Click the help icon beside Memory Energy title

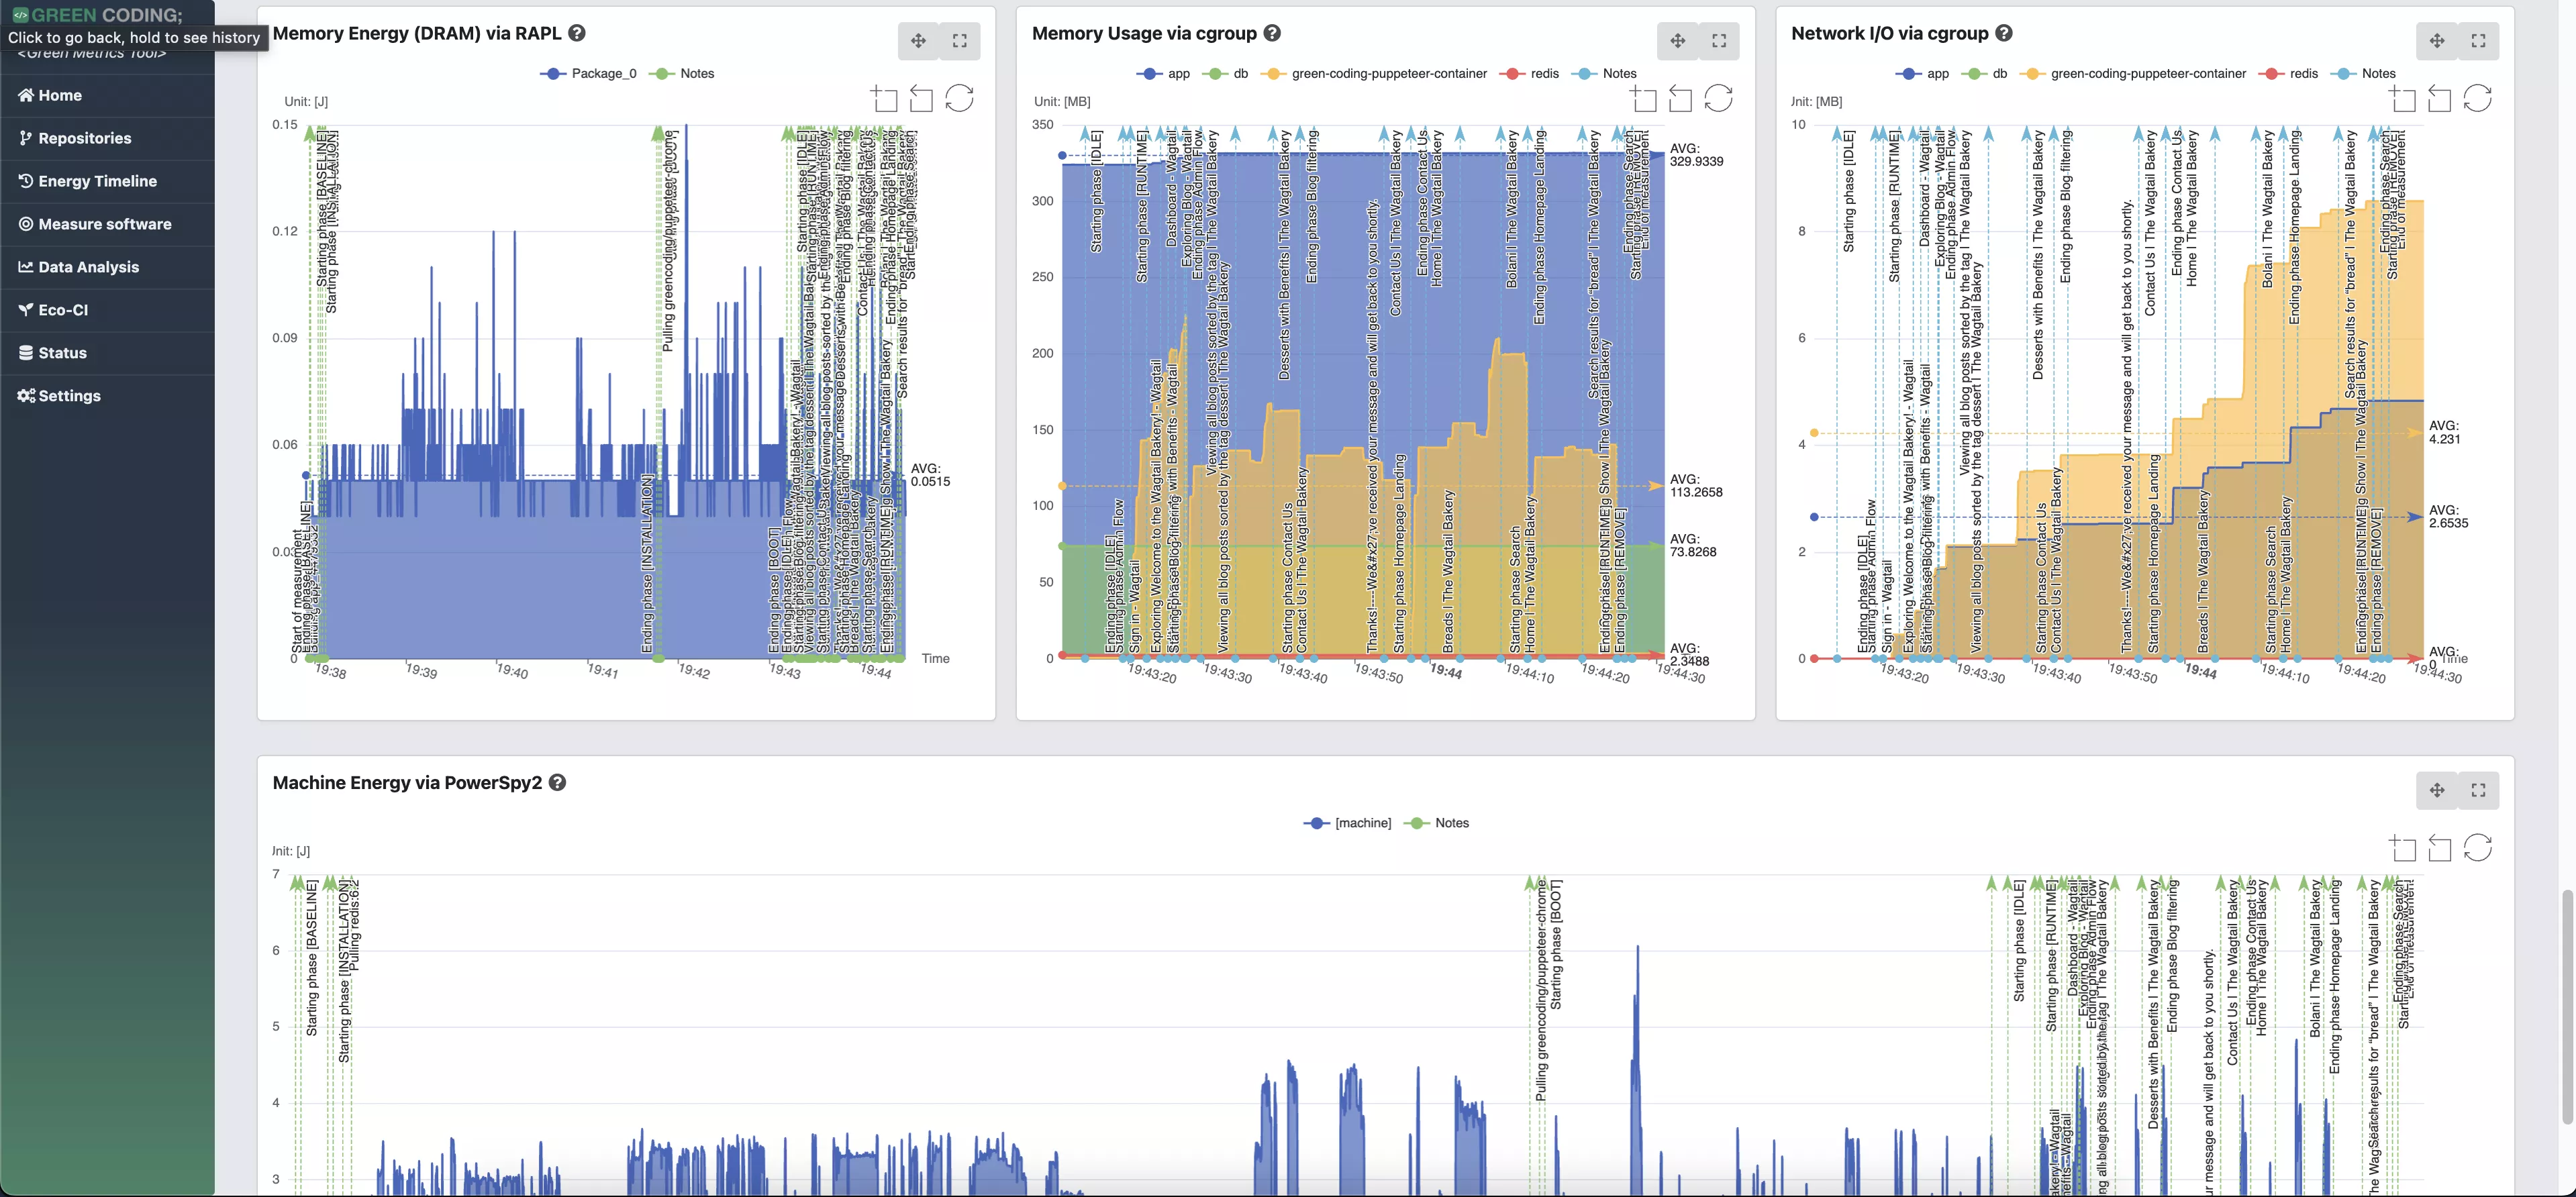coord(577,33)
